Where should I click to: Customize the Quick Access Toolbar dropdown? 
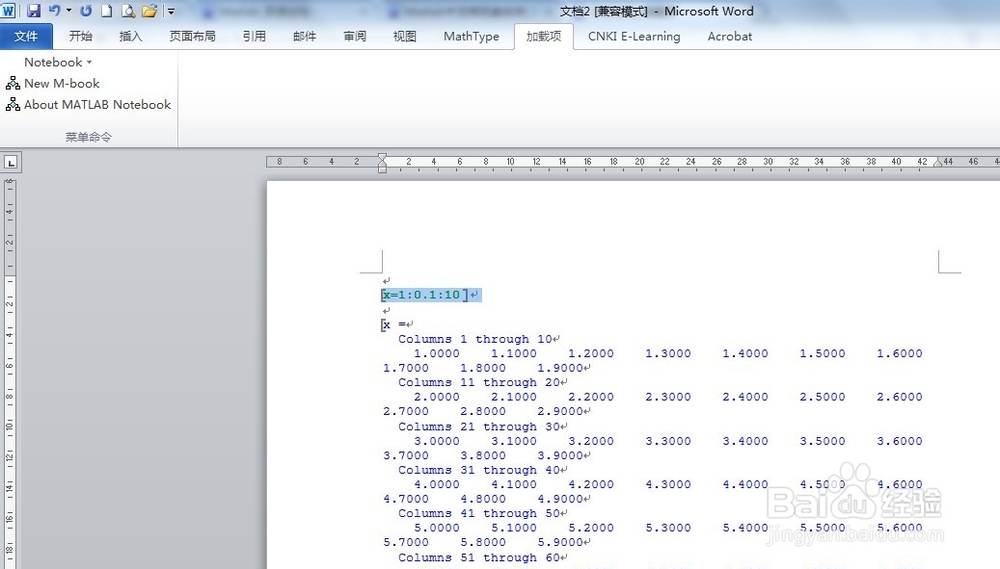point(171,11)
